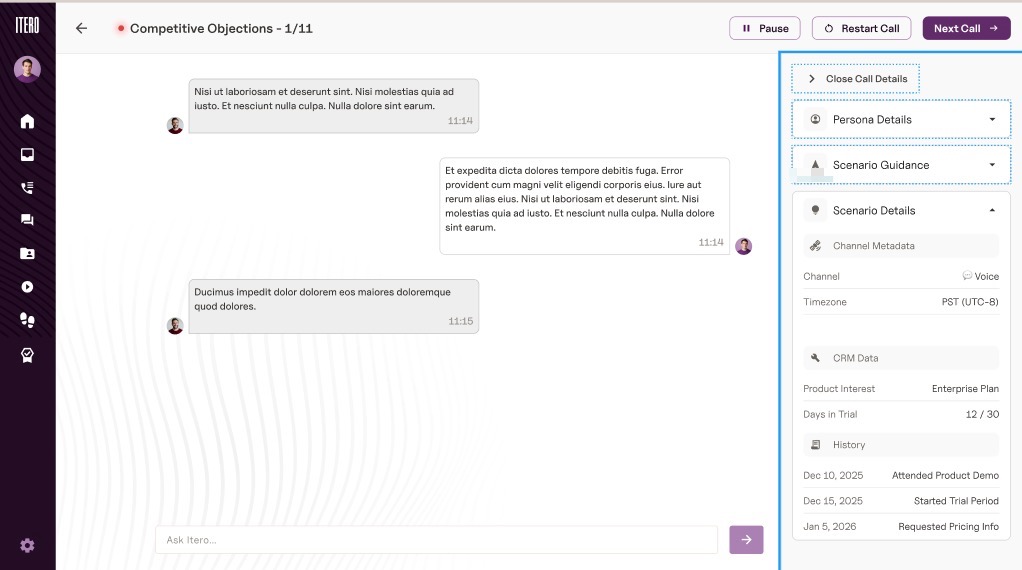The height and width of the screenshot is (570, 1022).
Task: Expand Persona Details section
Action: tap(901, 119)
